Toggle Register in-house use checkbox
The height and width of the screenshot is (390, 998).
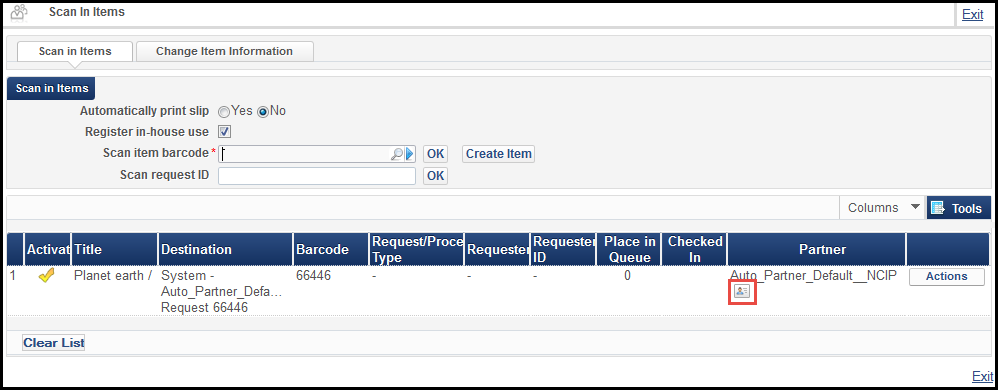[x=225, y=132]
